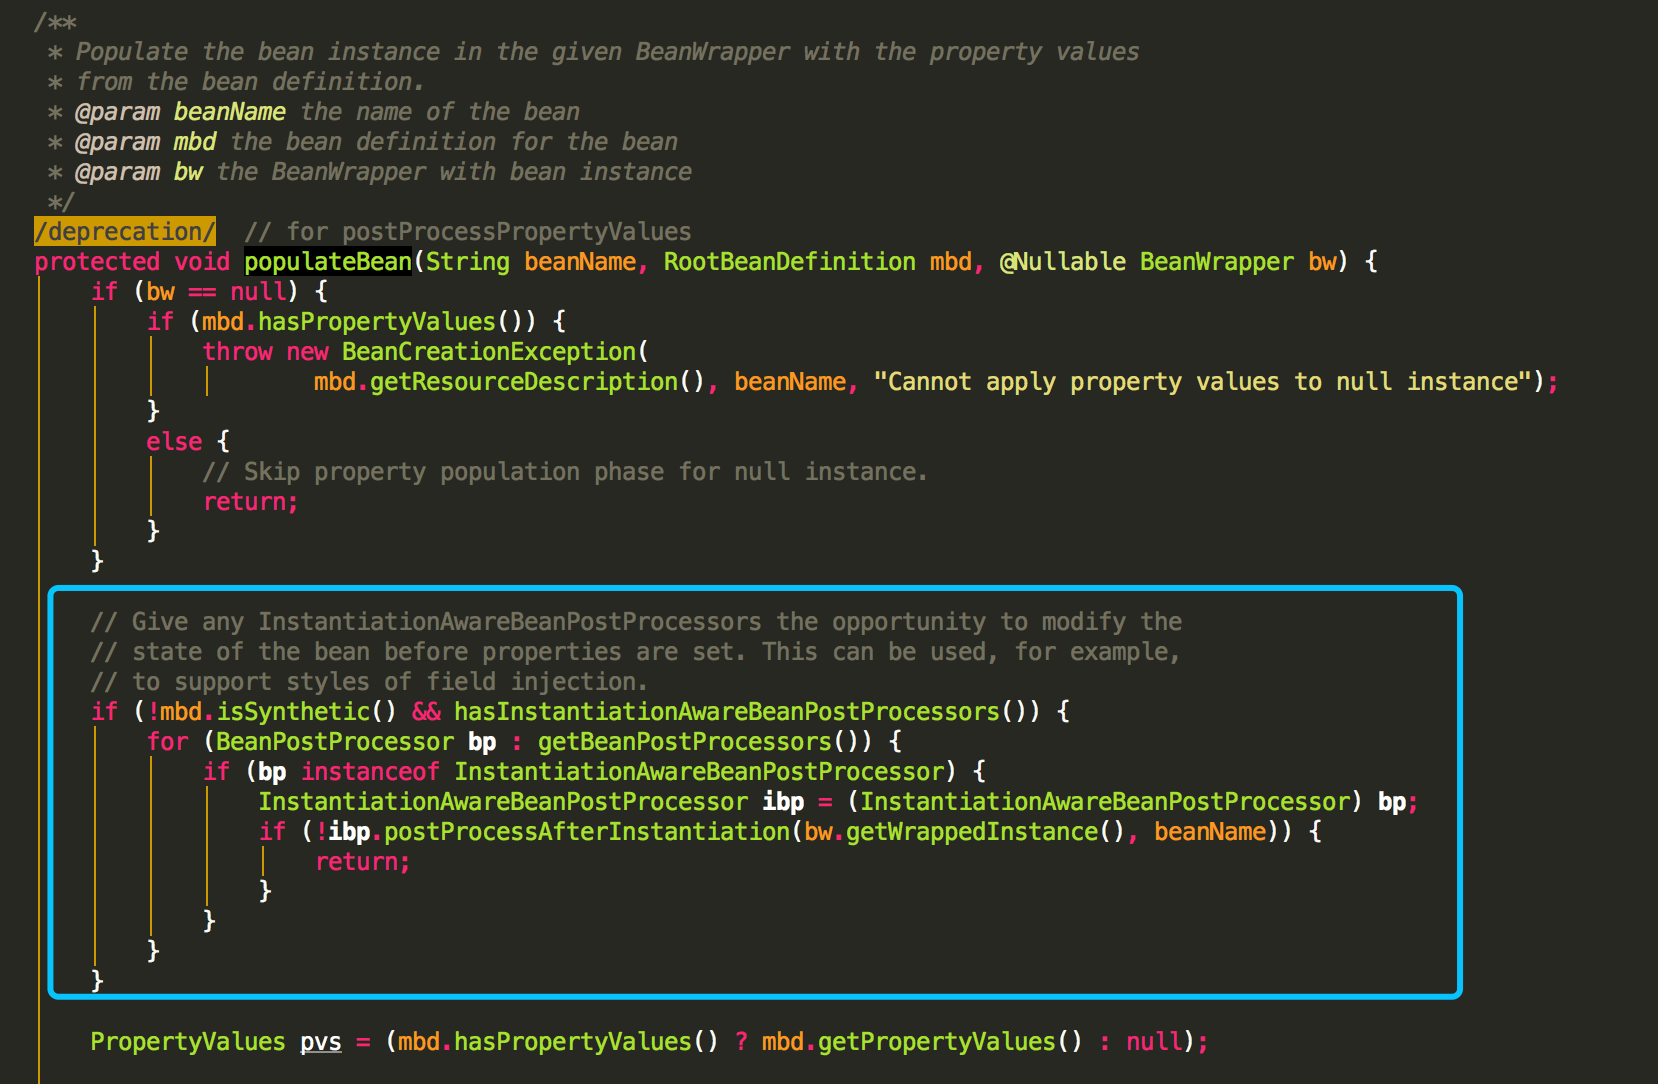This screenshot has height=1084, width=1658.
Task: Click the getResourceDescription() method call
Action: [537, 382]
